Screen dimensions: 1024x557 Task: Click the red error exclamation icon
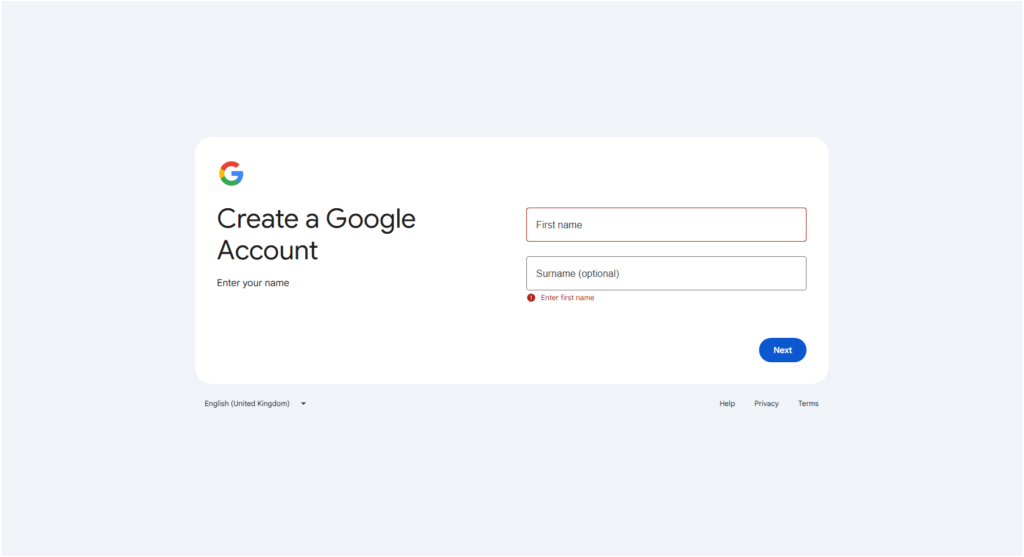[x=531, y=298]
